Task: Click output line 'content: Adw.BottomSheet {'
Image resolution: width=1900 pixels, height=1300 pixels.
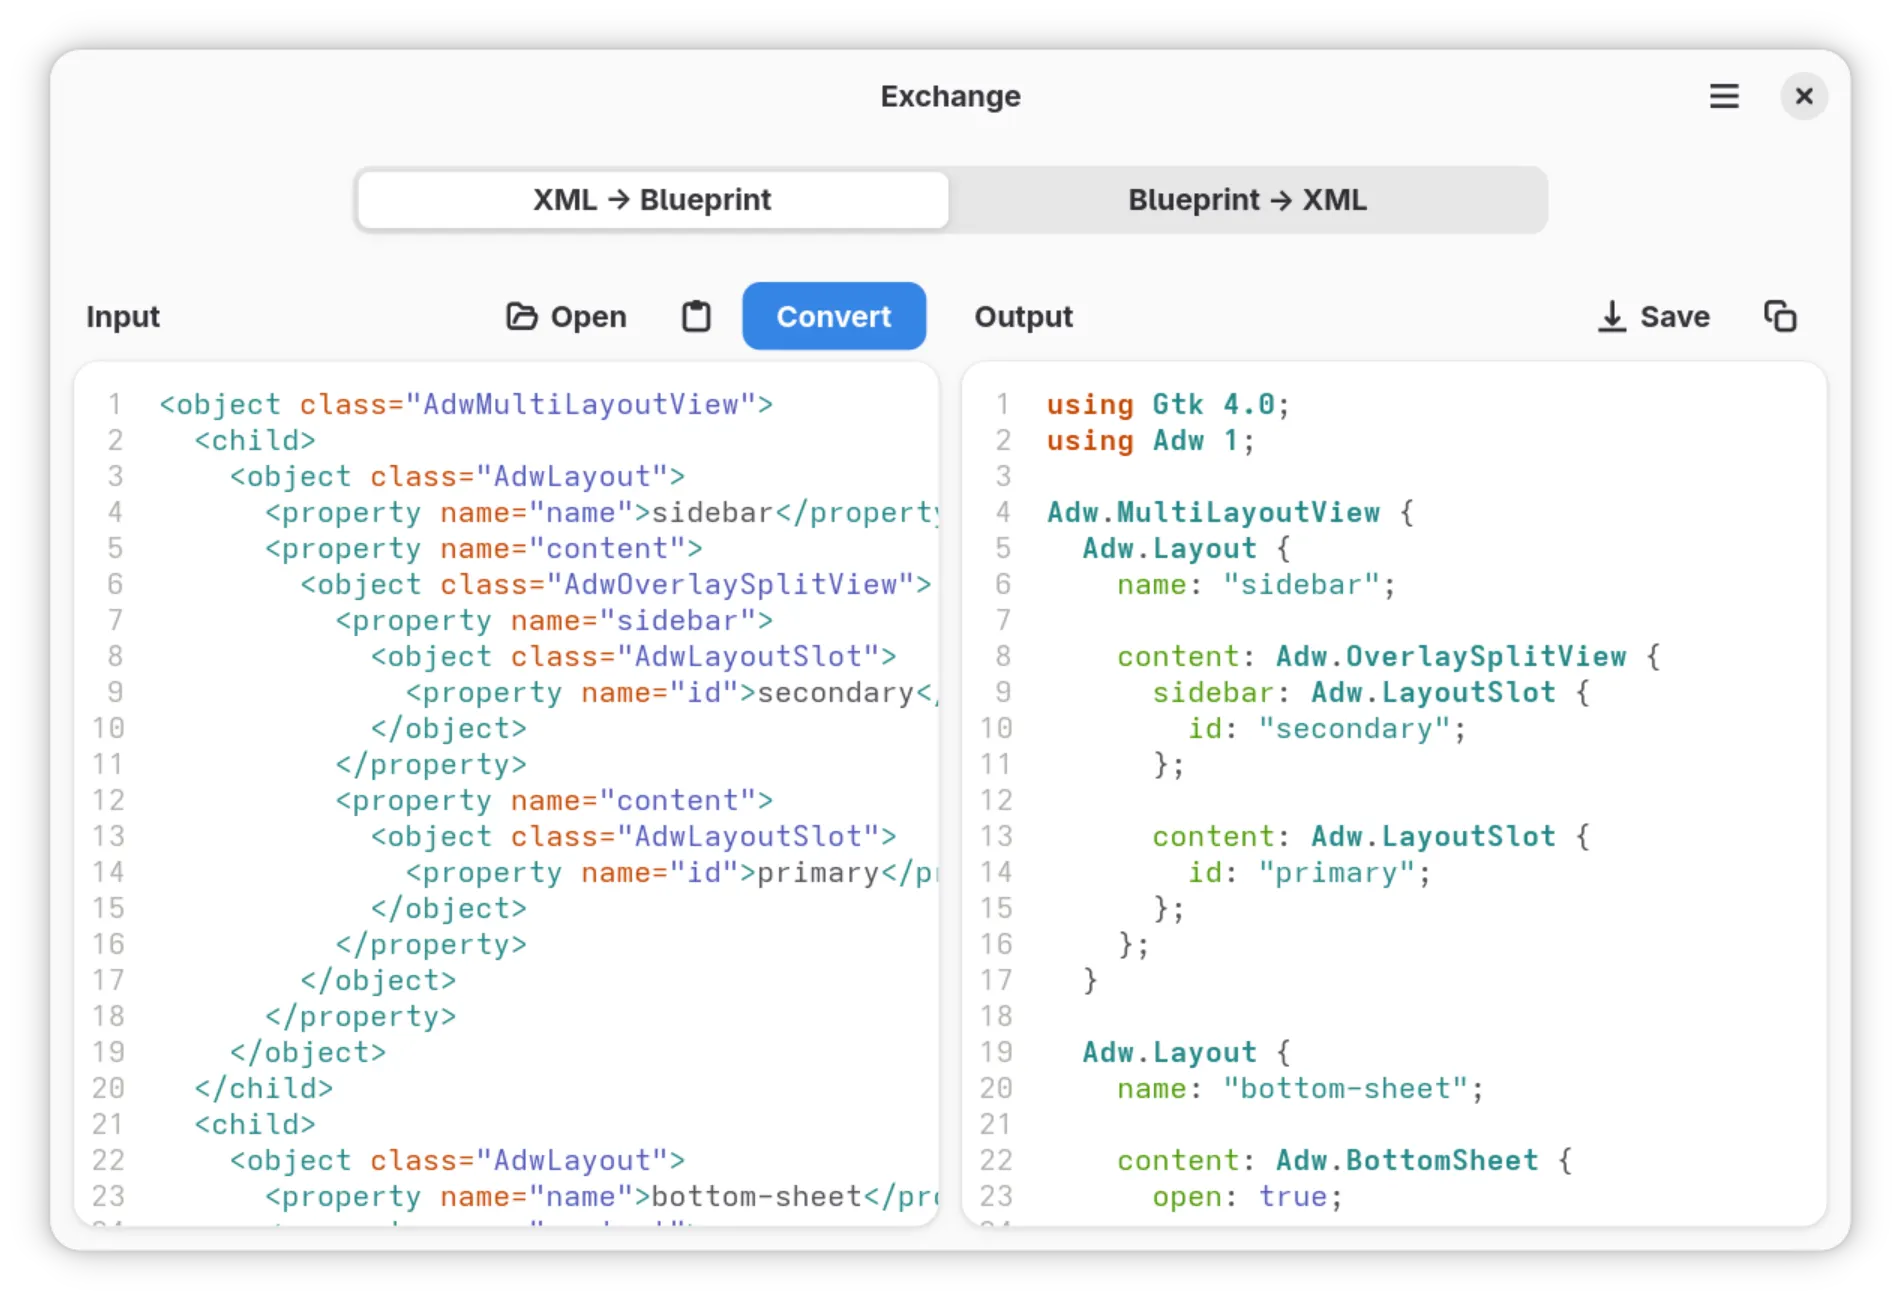Action: pyautogui.click(x=1345, y=1160)
